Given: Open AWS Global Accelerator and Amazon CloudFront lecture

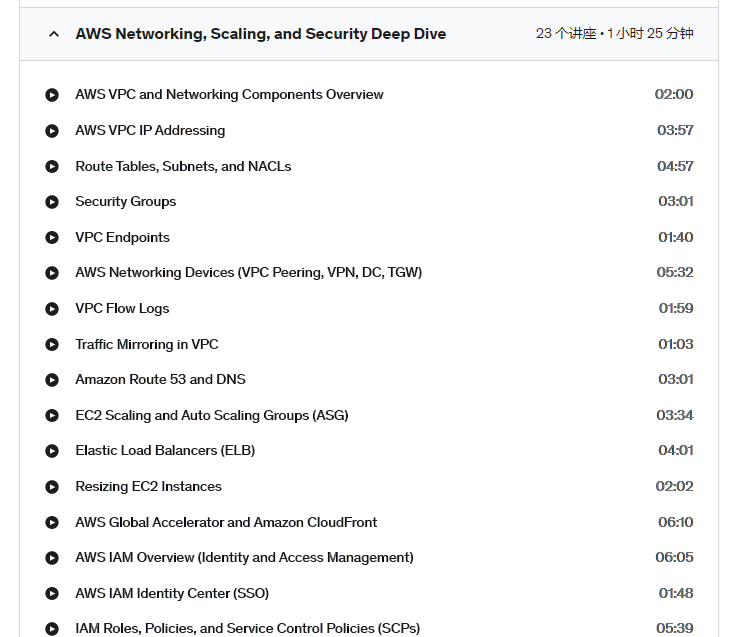Looking at the screenshot, I should click(226, 522).
